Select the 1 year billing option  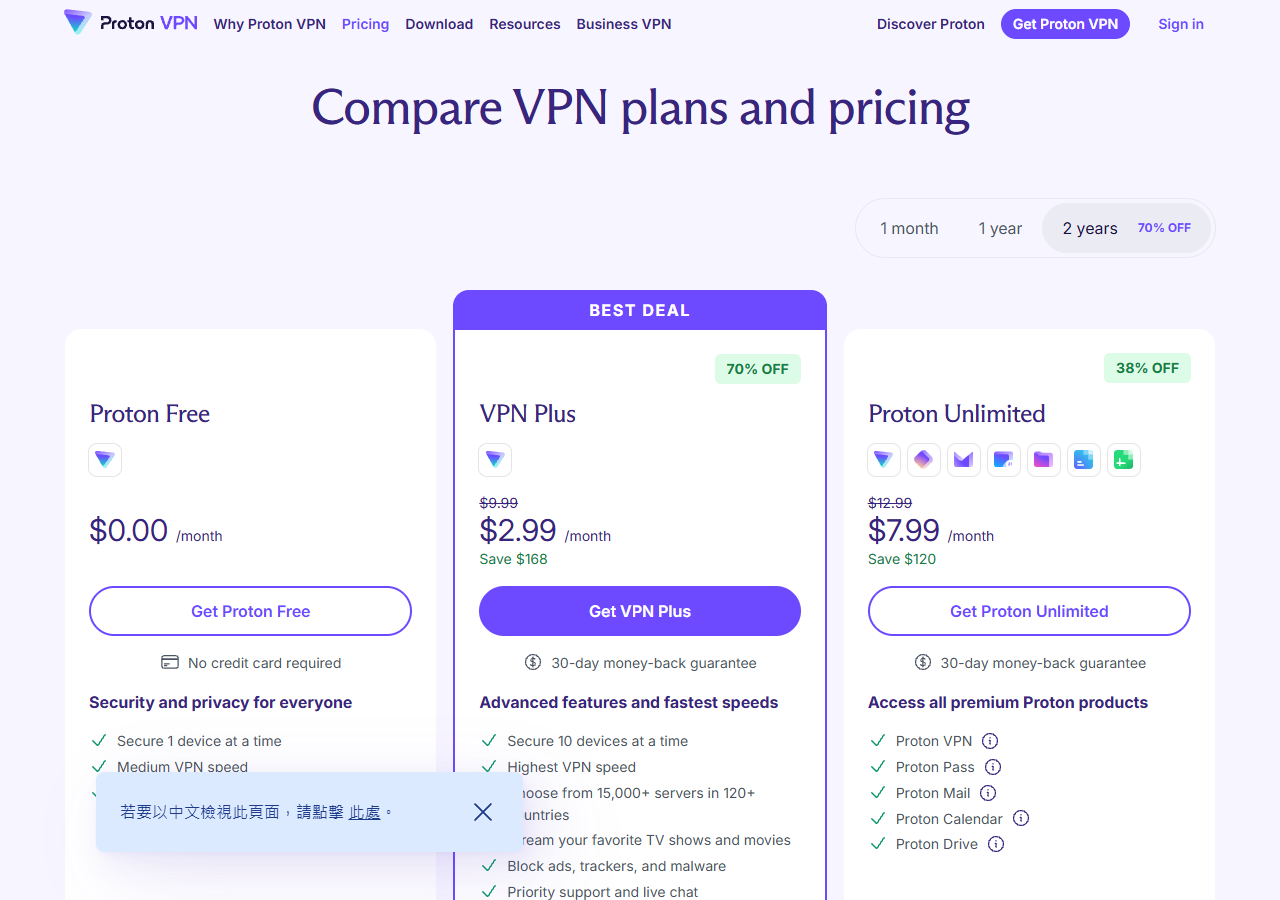pos(999,228)
